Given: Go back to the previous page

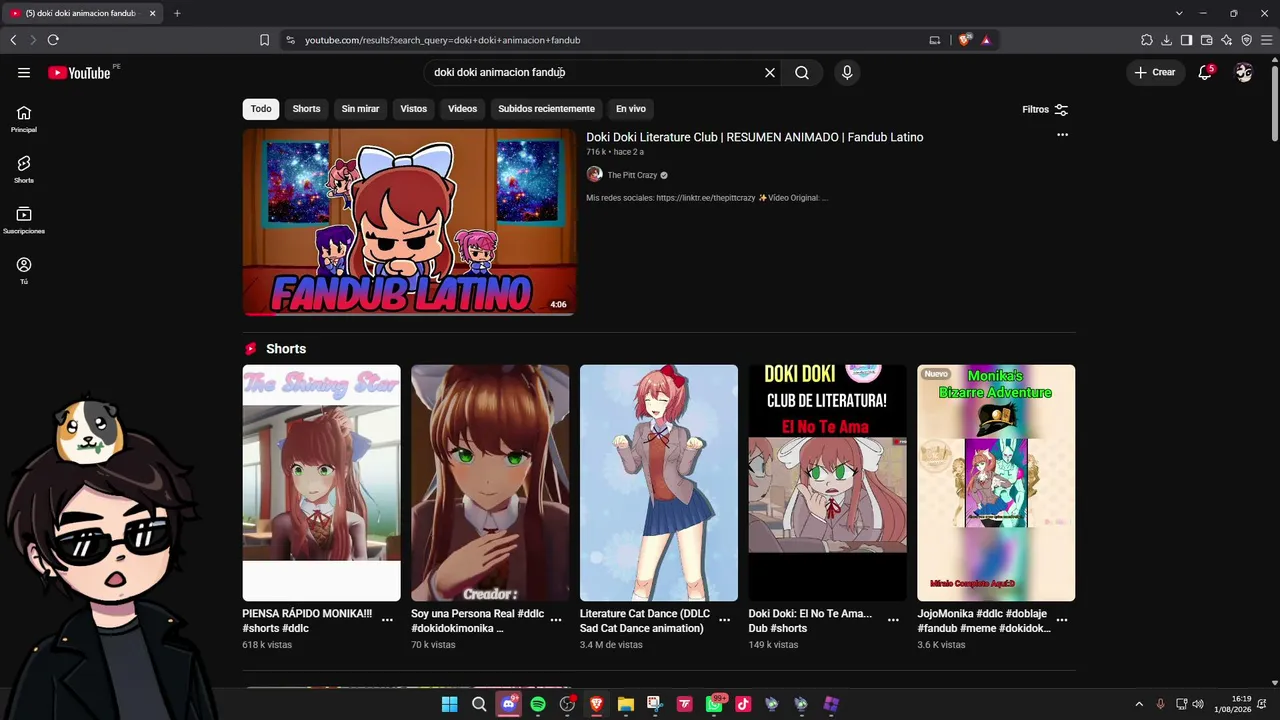Looking at the screenshot, I should click(13, 40).
